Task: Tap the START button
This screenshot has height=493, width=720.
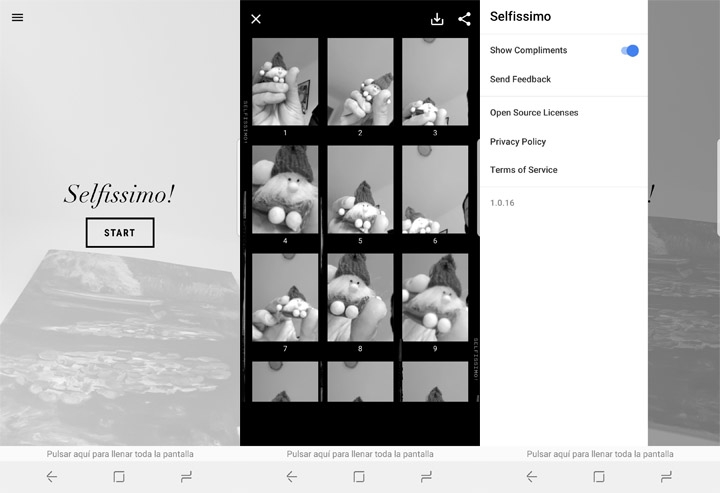Action: pyautogui.click(x=120, y=233)
